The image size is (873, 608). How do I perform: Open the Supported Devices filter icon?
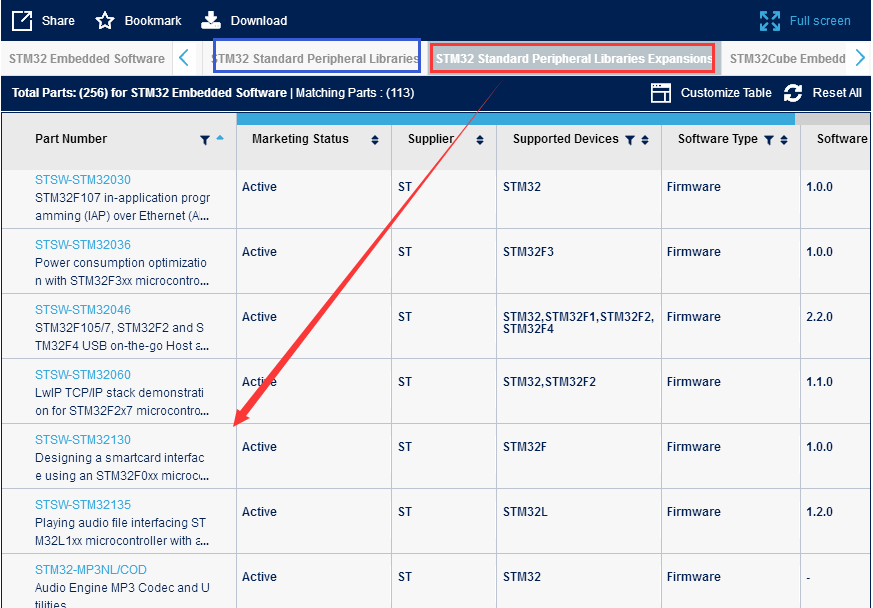pyautogui.click(x=630, y=140)
